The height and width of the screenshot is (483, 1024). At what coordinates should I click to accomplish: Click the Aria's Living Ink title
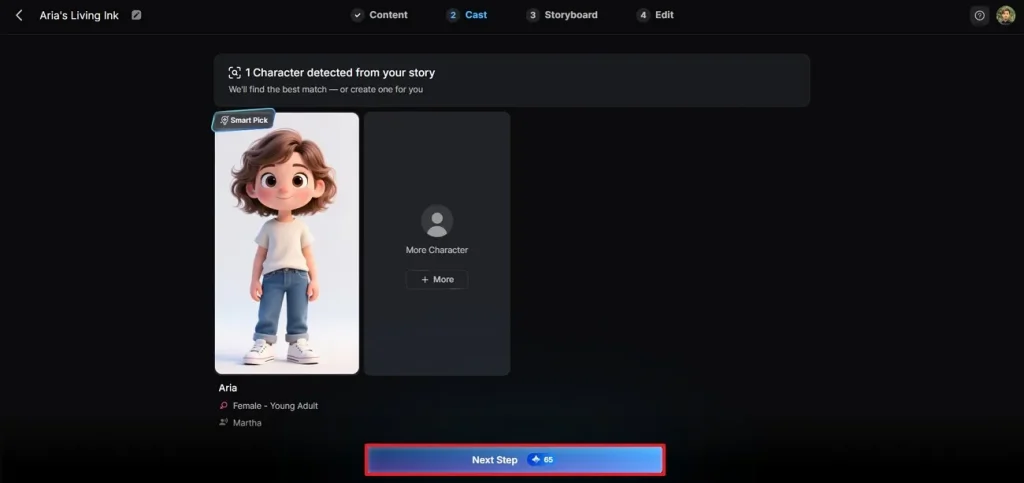click(x=79, y=16)
